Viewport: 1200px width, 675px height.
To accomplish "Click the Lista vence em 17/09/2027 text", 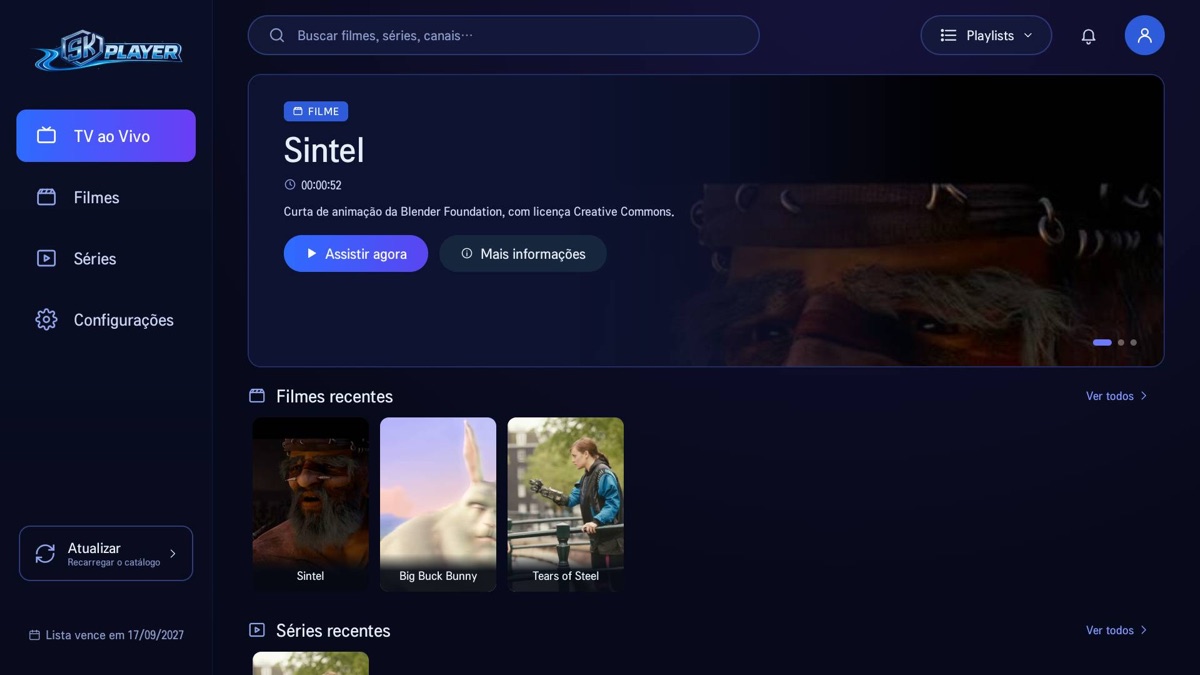I will point(115,635).
